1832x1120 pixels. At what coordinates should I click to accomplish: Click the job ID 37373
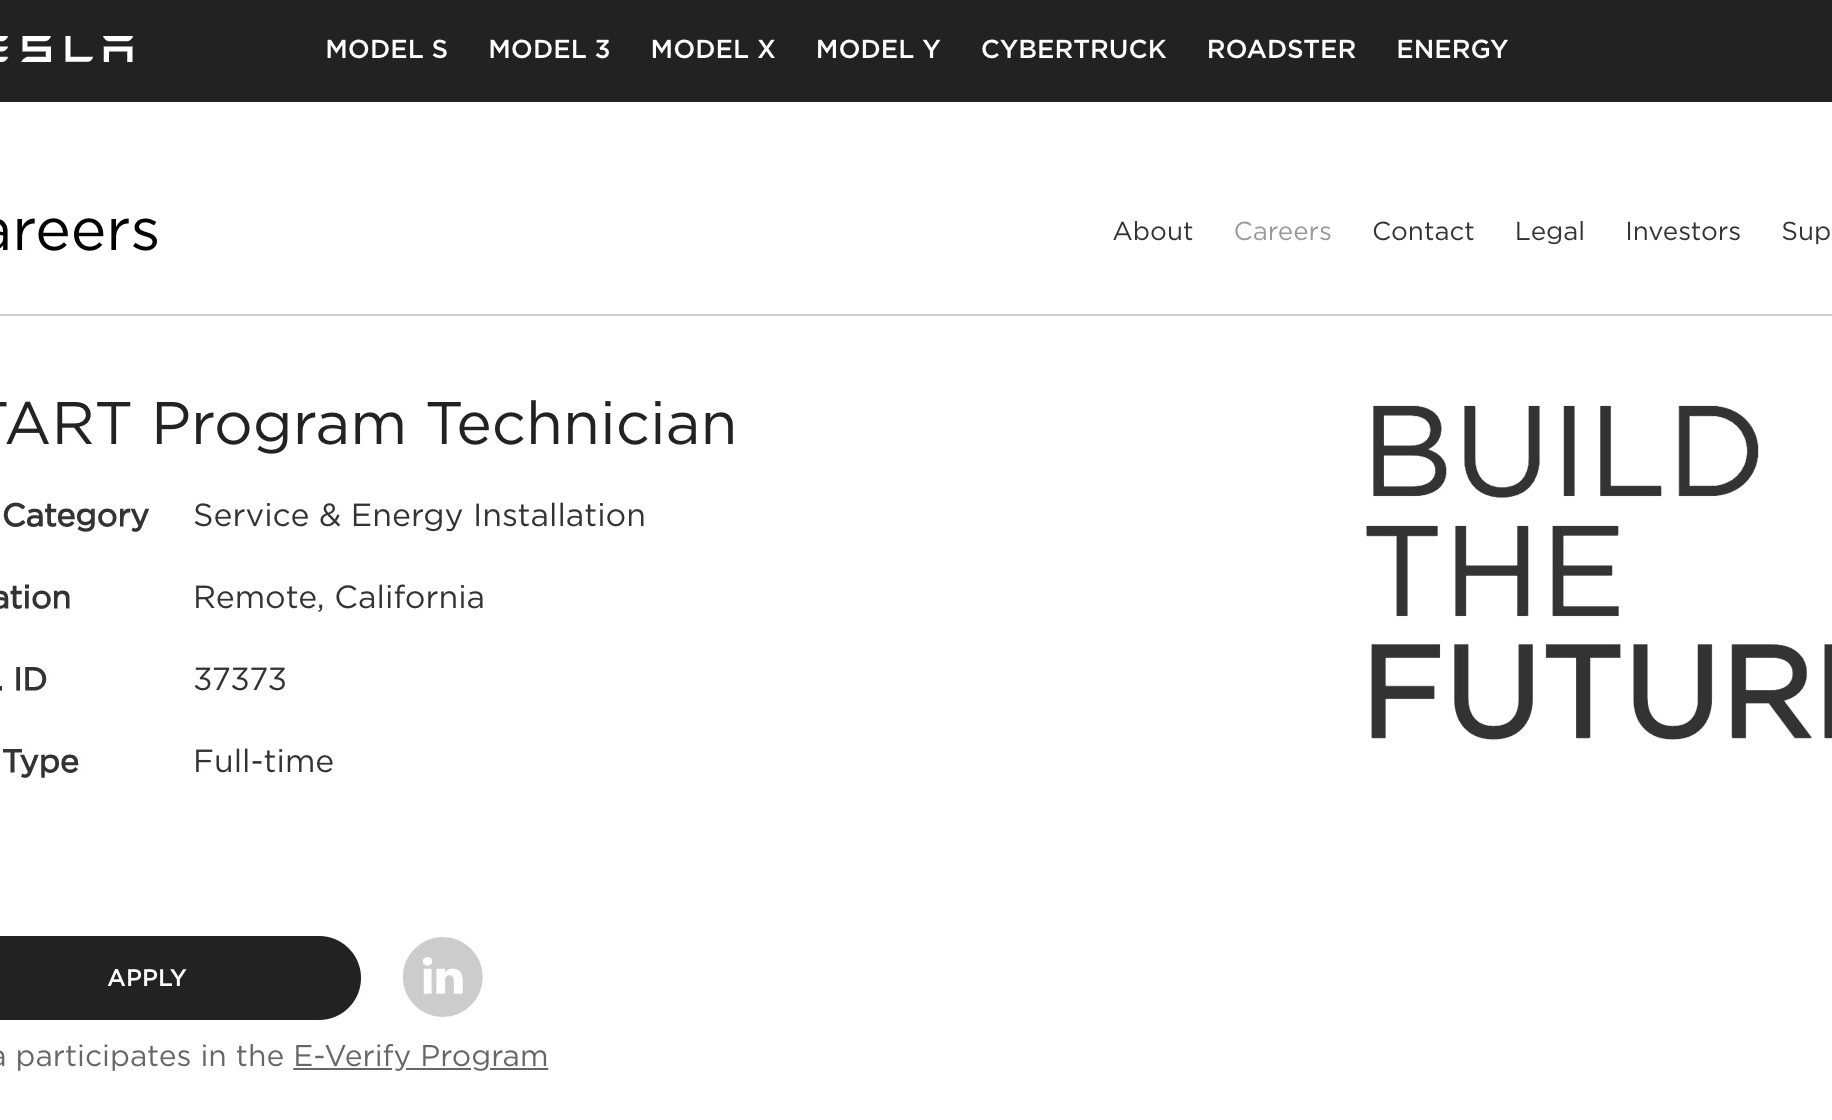[x=240, y=679]
